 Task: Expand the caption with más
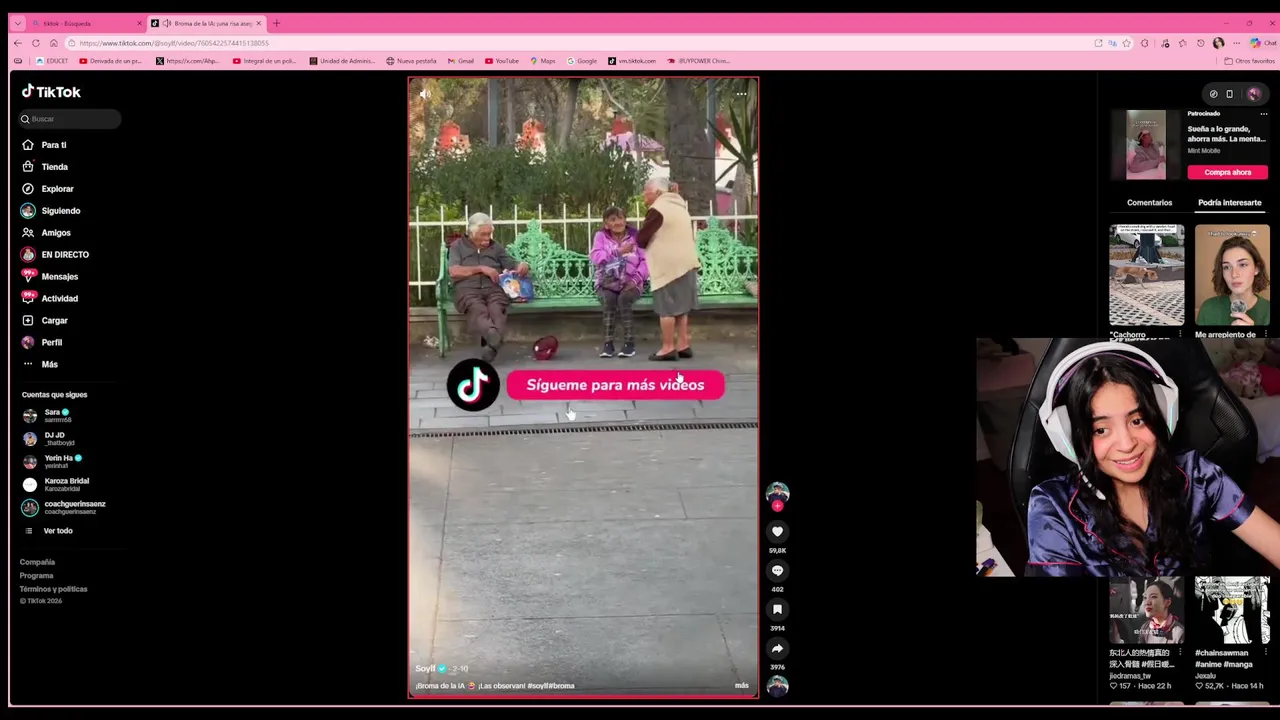(741, 686)
